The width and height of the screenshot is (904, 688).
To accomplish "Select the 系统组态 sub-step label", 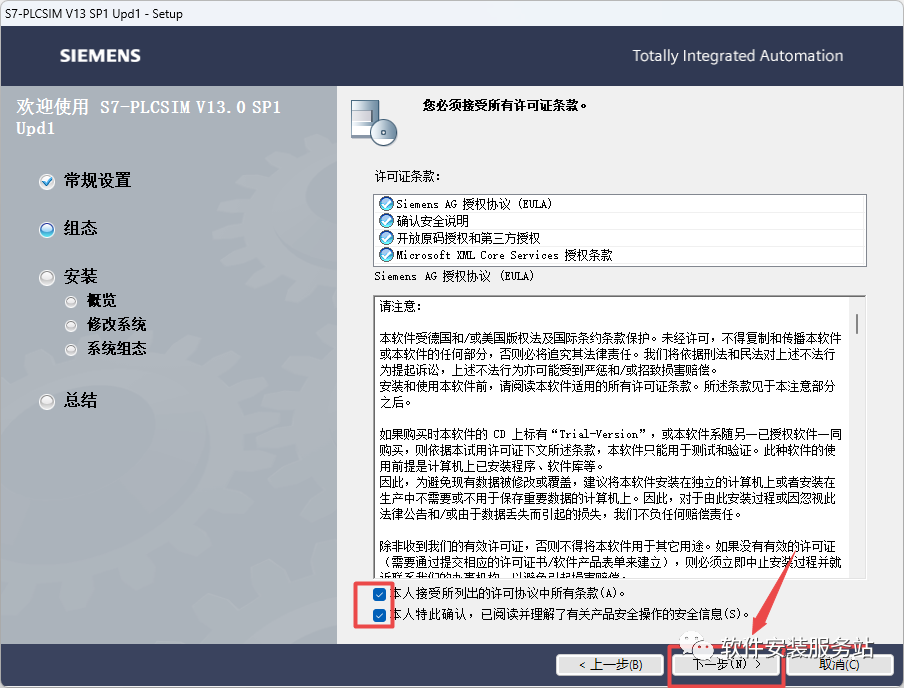I will [116, 348].
